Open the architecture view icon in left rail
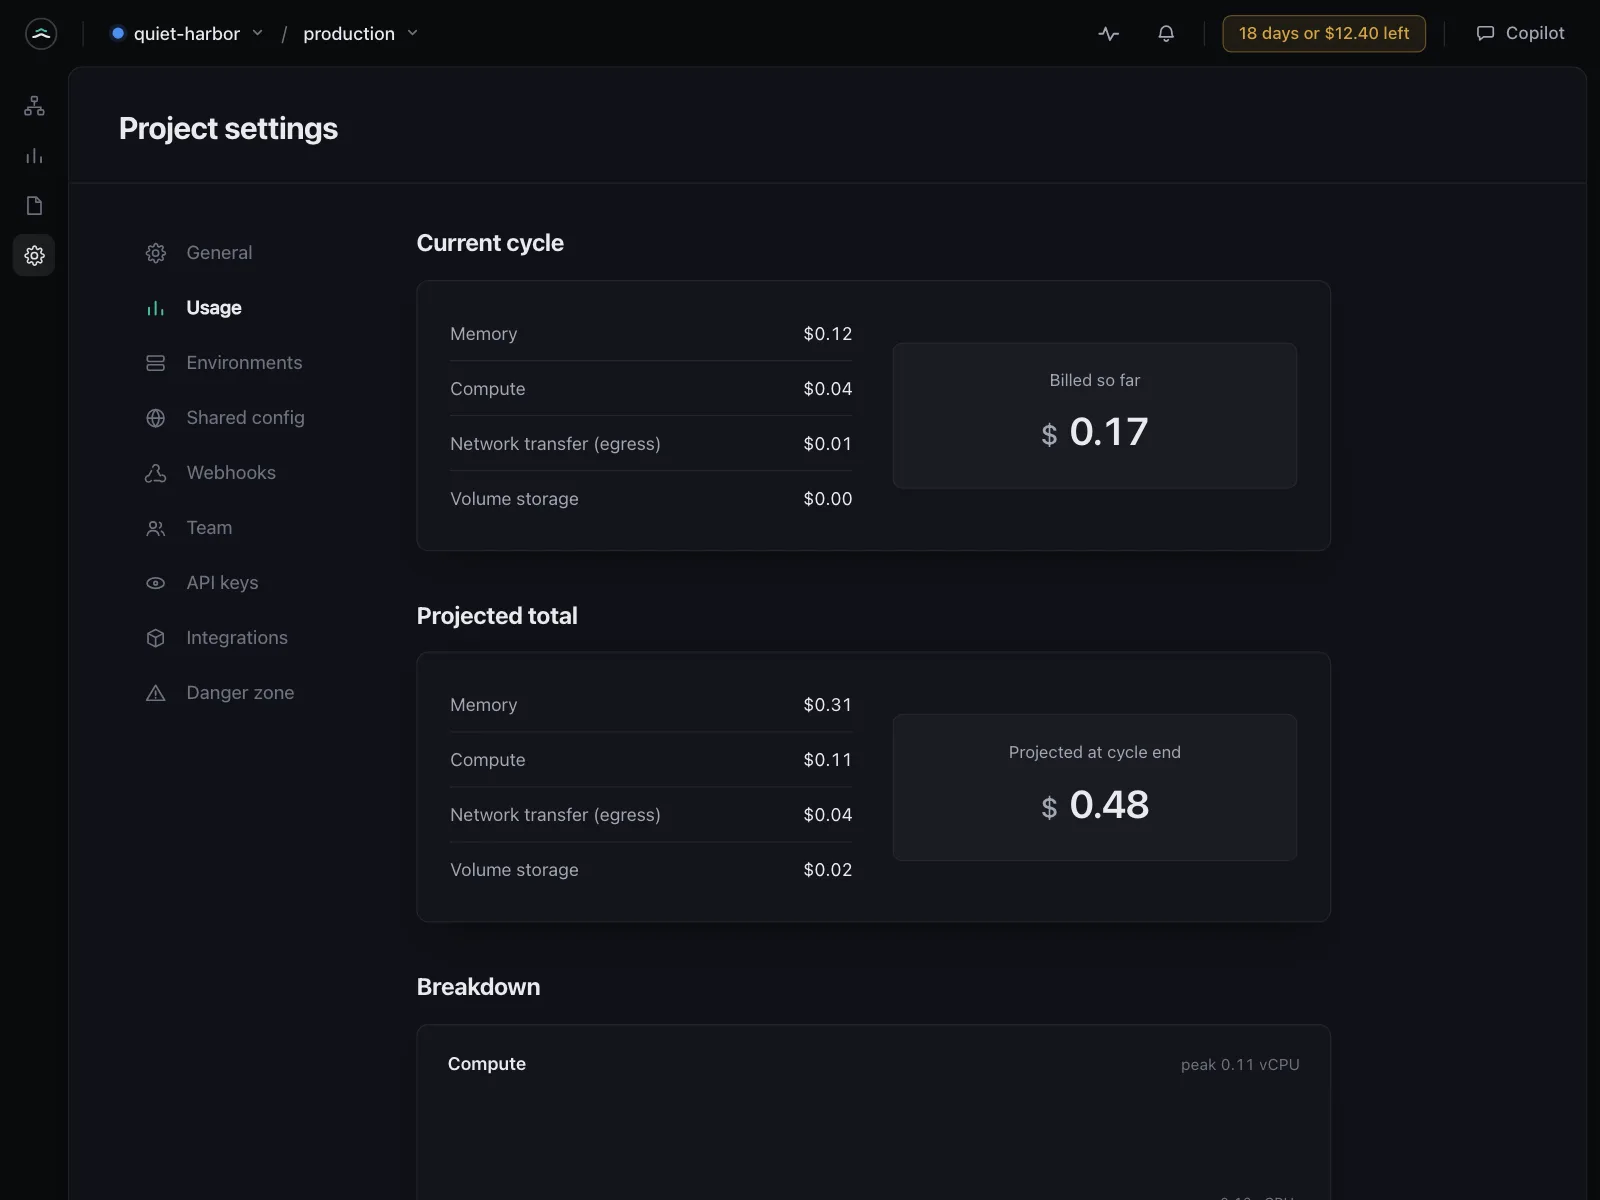The width and height of the screenshot is (1600, 1200). (x=34, y=106)
